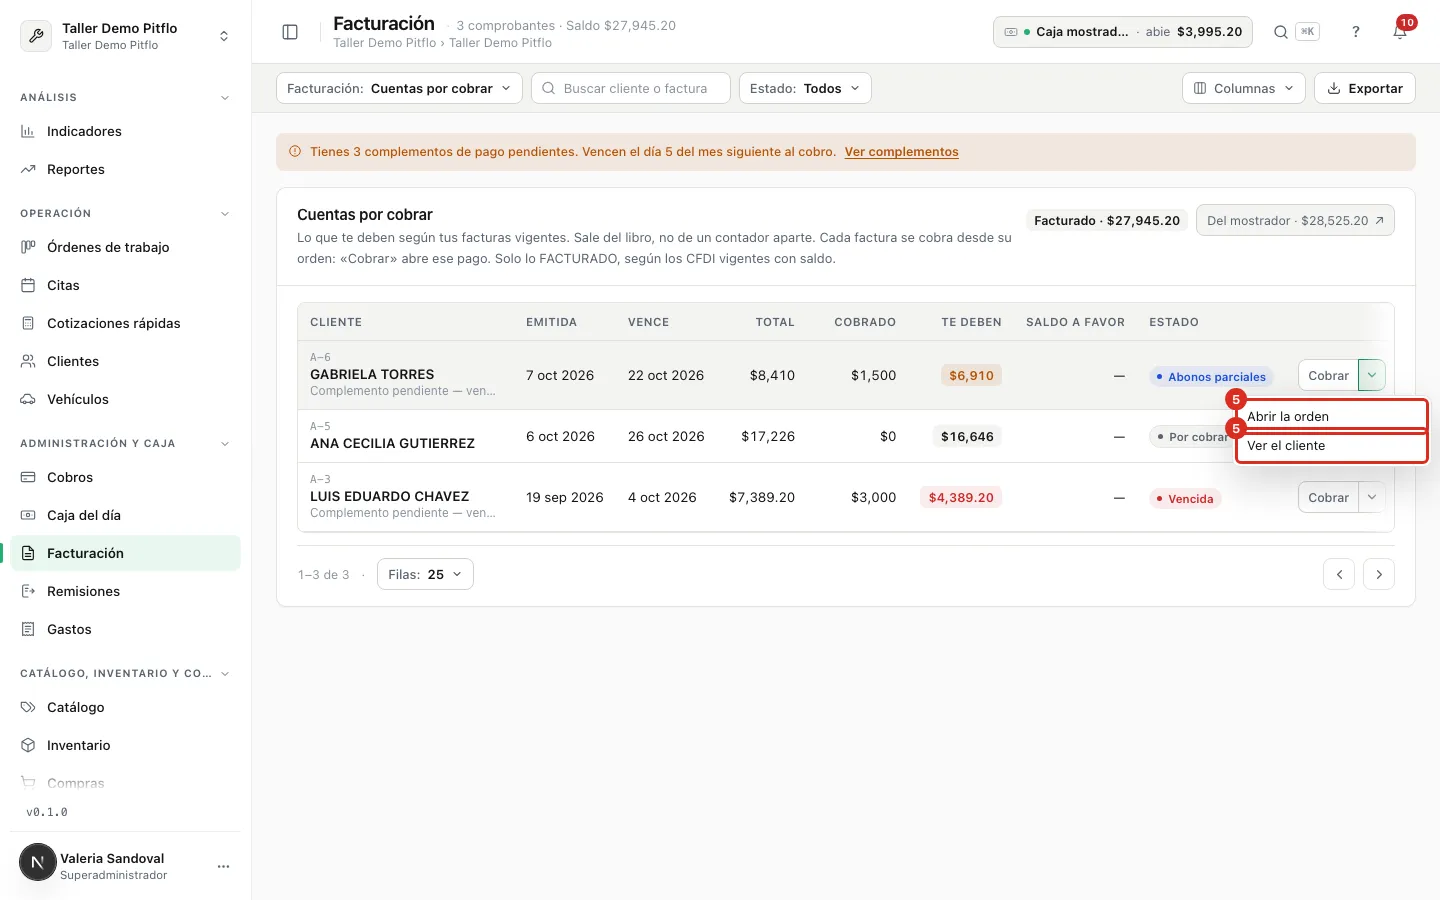Click Cobrar for Gabriela Torres
This screenshot has width=1440, height=900.
[1328, 375]
